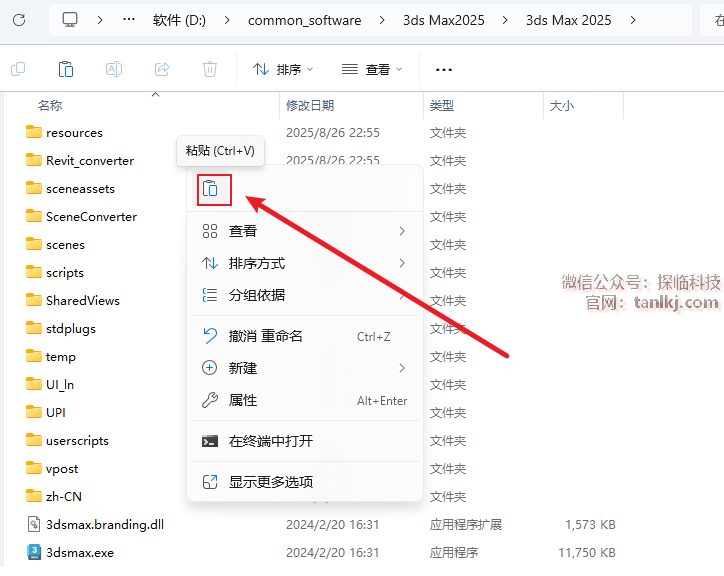Open the 新建 submenu in context menu
724x576 pixels.
(x=305, y=368)
